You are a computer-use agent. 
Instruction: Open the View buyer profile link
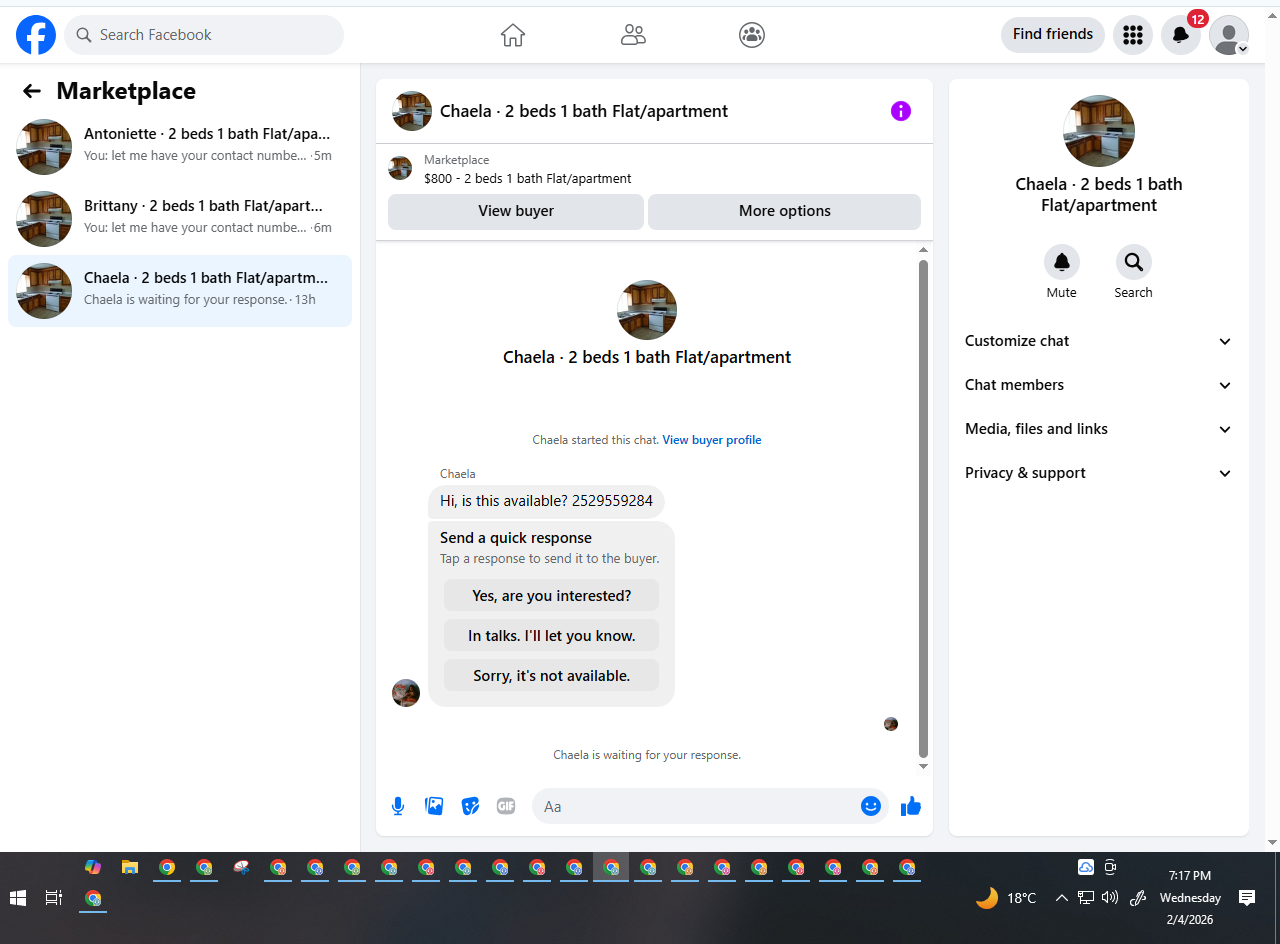click(712, 440)
